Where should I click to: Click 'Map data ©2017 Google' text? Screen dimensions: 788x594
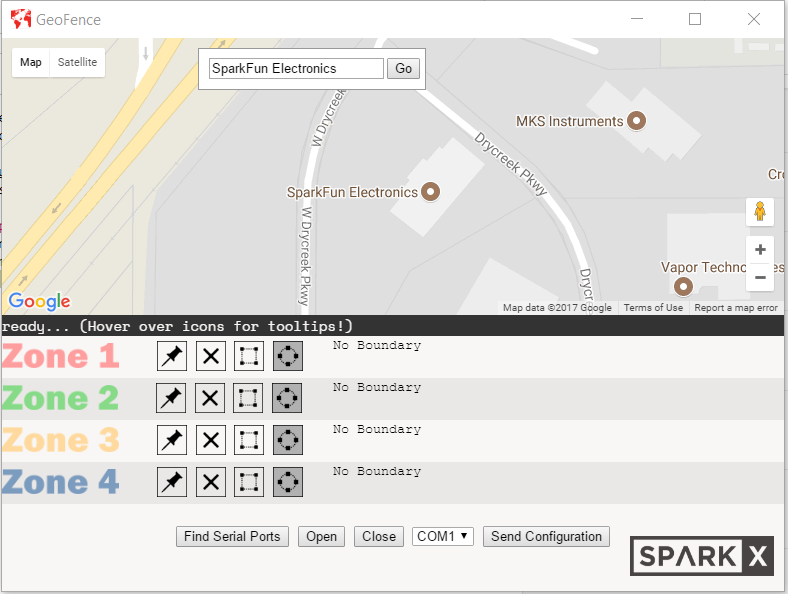click(x=557, y=308)
